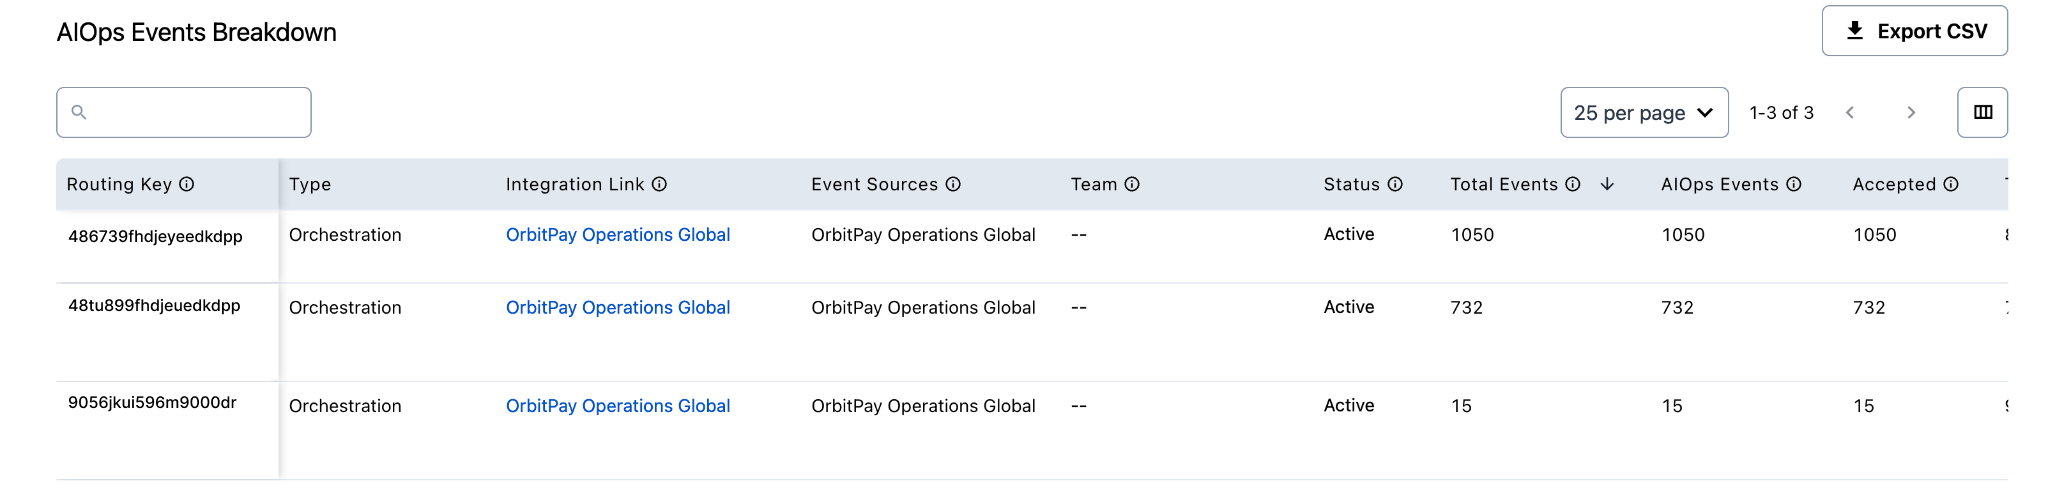Click Accepted value 15

point(1863,406)
